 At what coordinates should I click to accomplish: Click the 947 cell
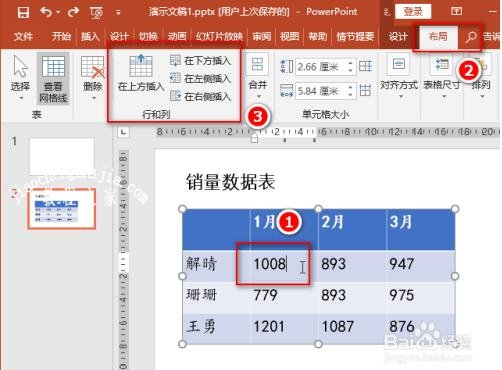tap(421, 266)
